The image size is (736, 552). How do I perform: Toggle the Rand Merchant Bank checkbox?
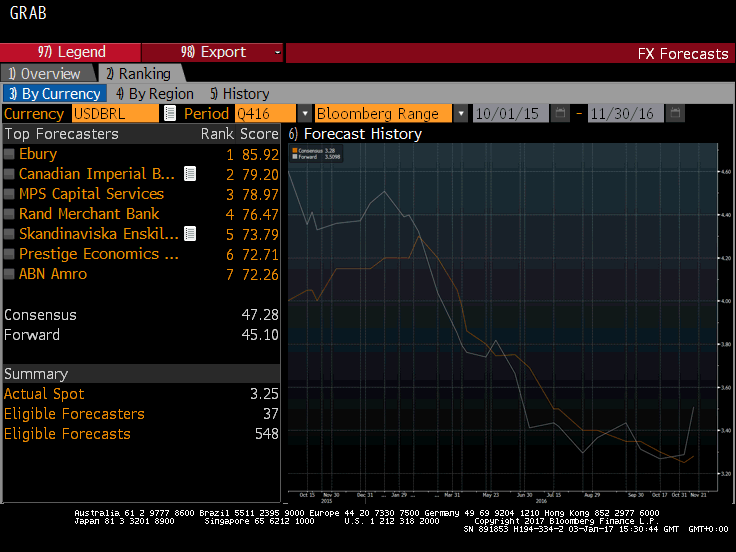[x=9, y=214]
